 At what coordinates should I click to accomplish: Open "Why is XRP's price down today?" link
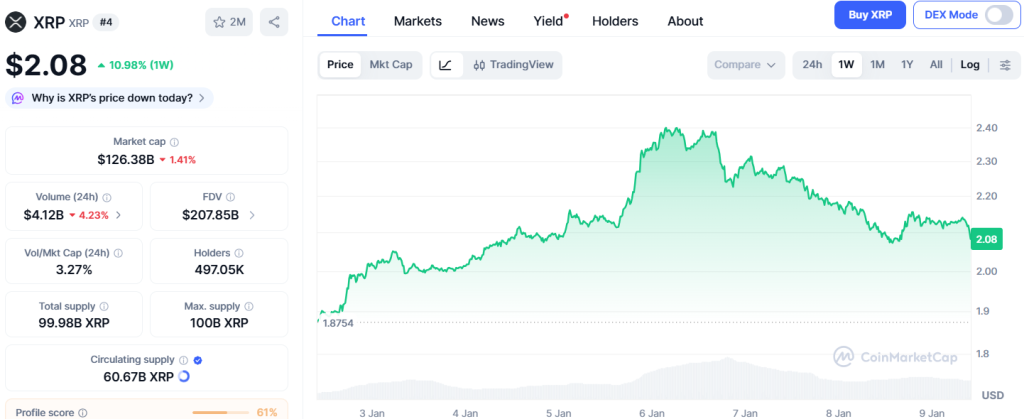coord(110,98)
